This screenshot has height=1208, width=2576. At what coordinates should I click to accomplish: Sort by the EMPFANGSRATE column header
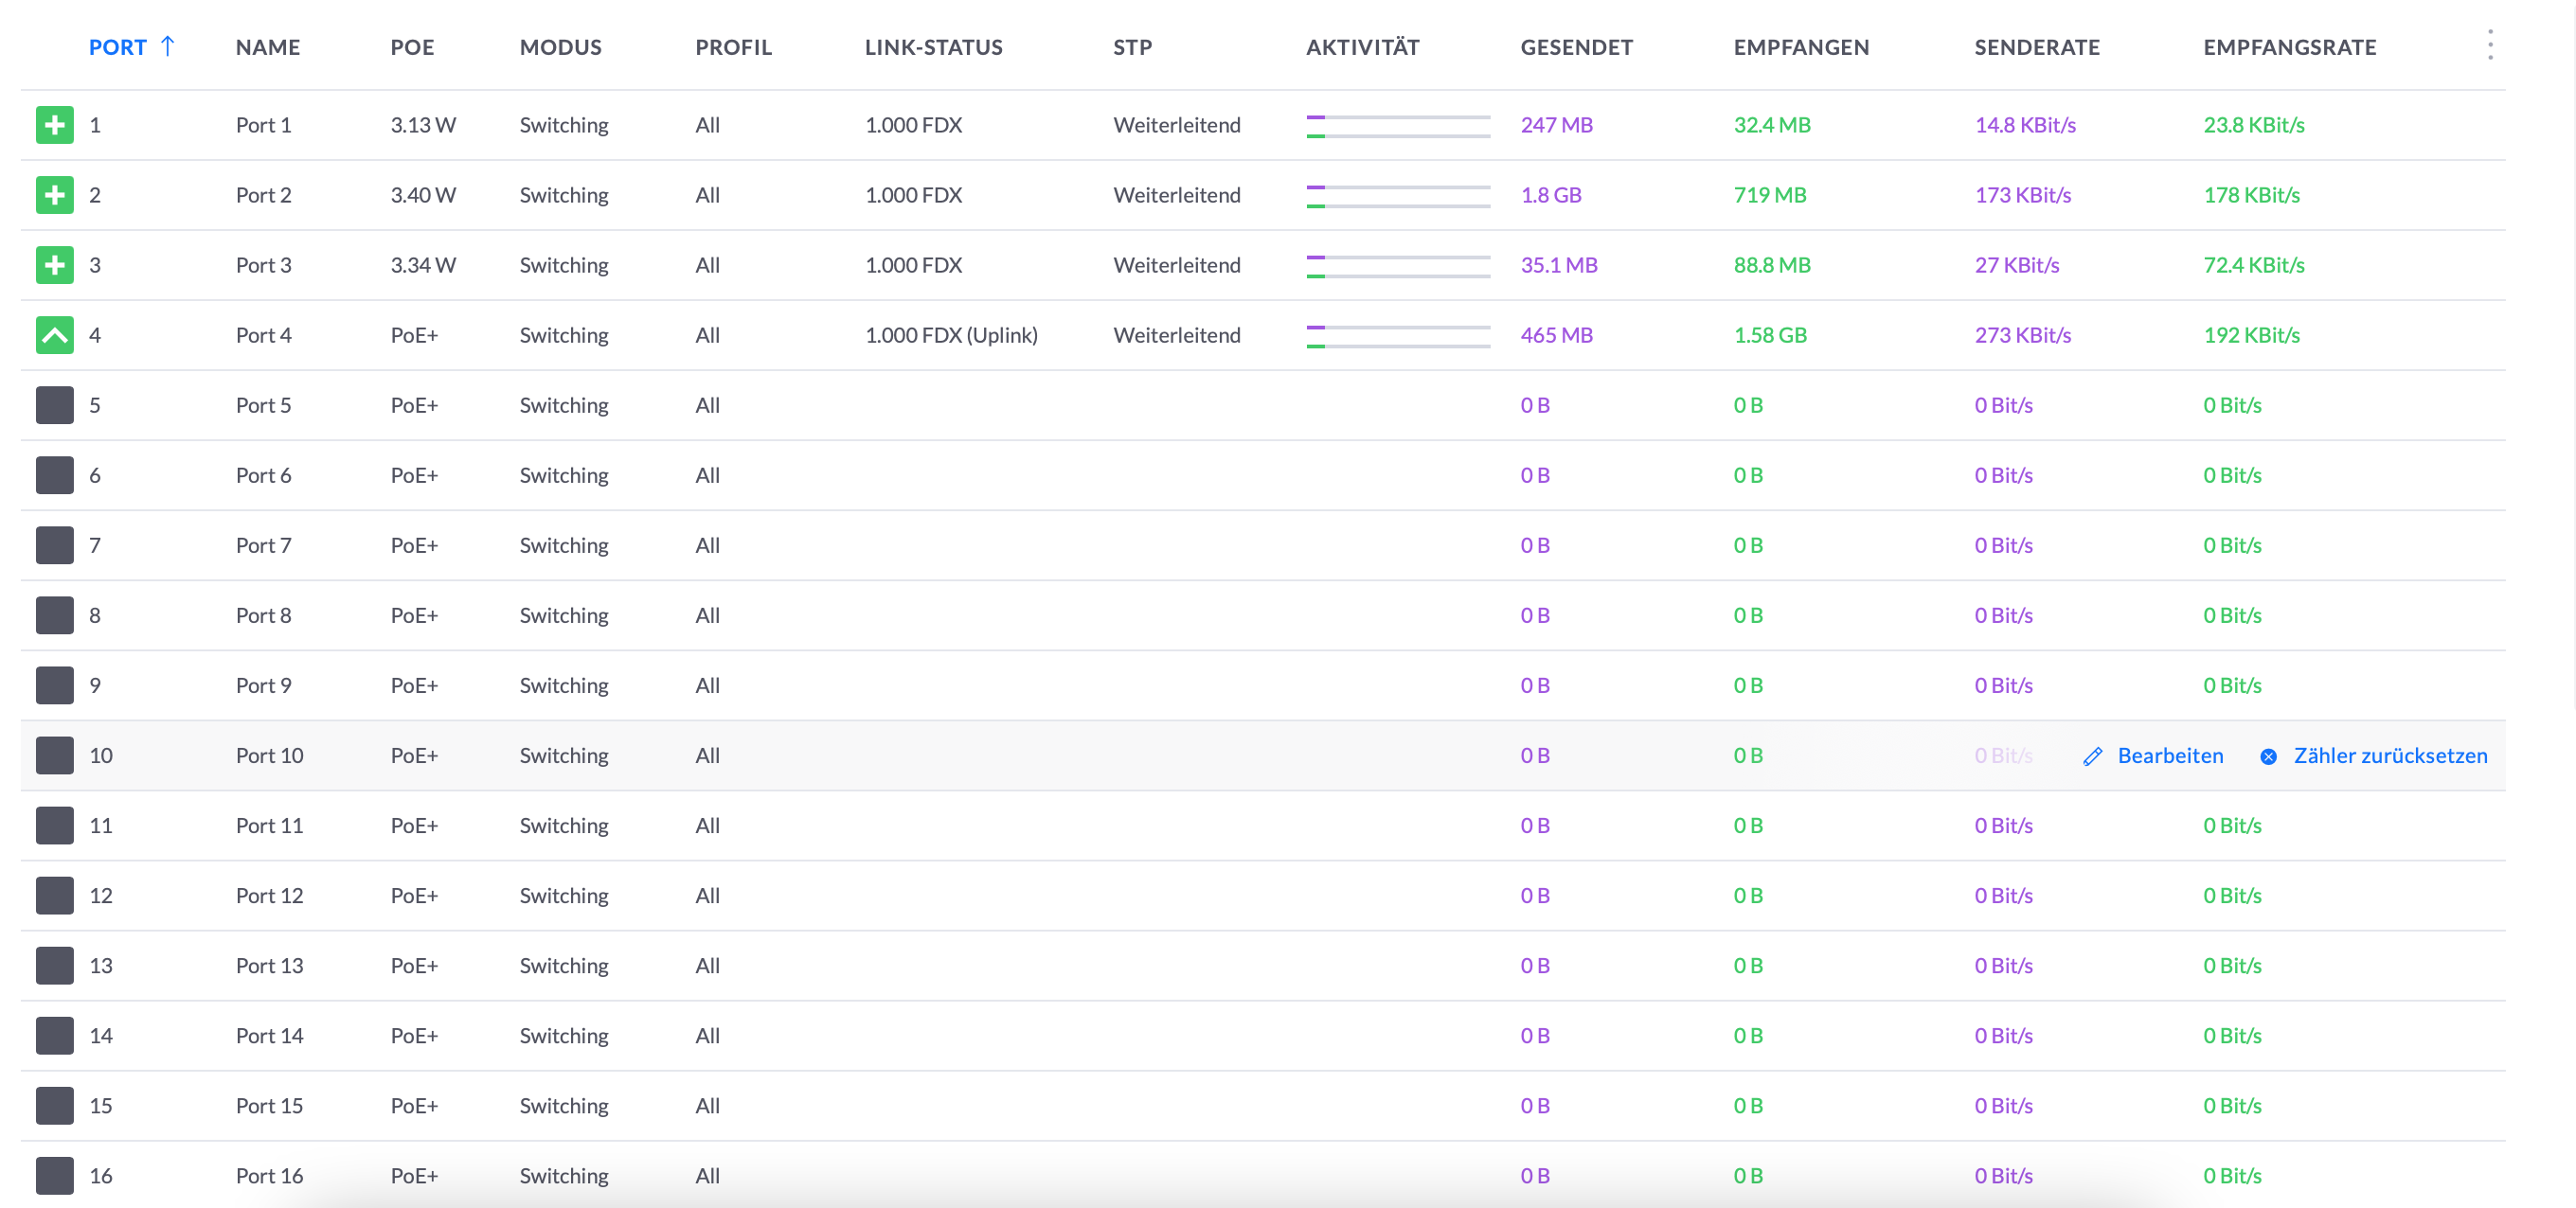click(2289, 47)
